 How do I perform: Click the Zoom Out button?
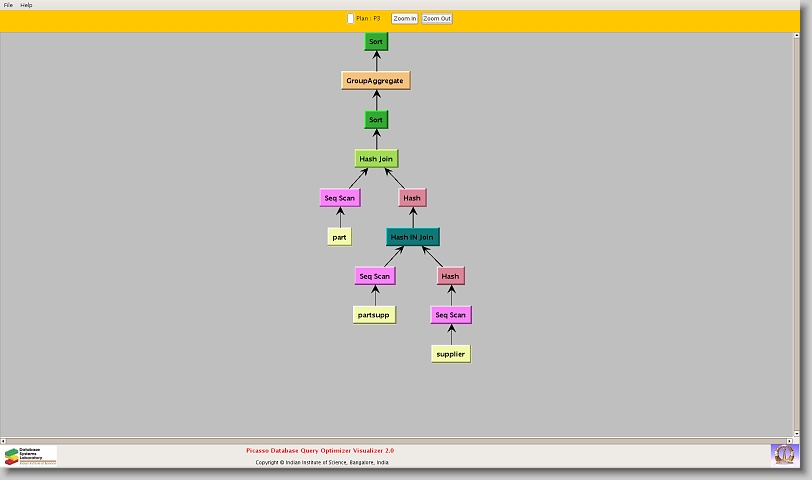pos(437,18)
